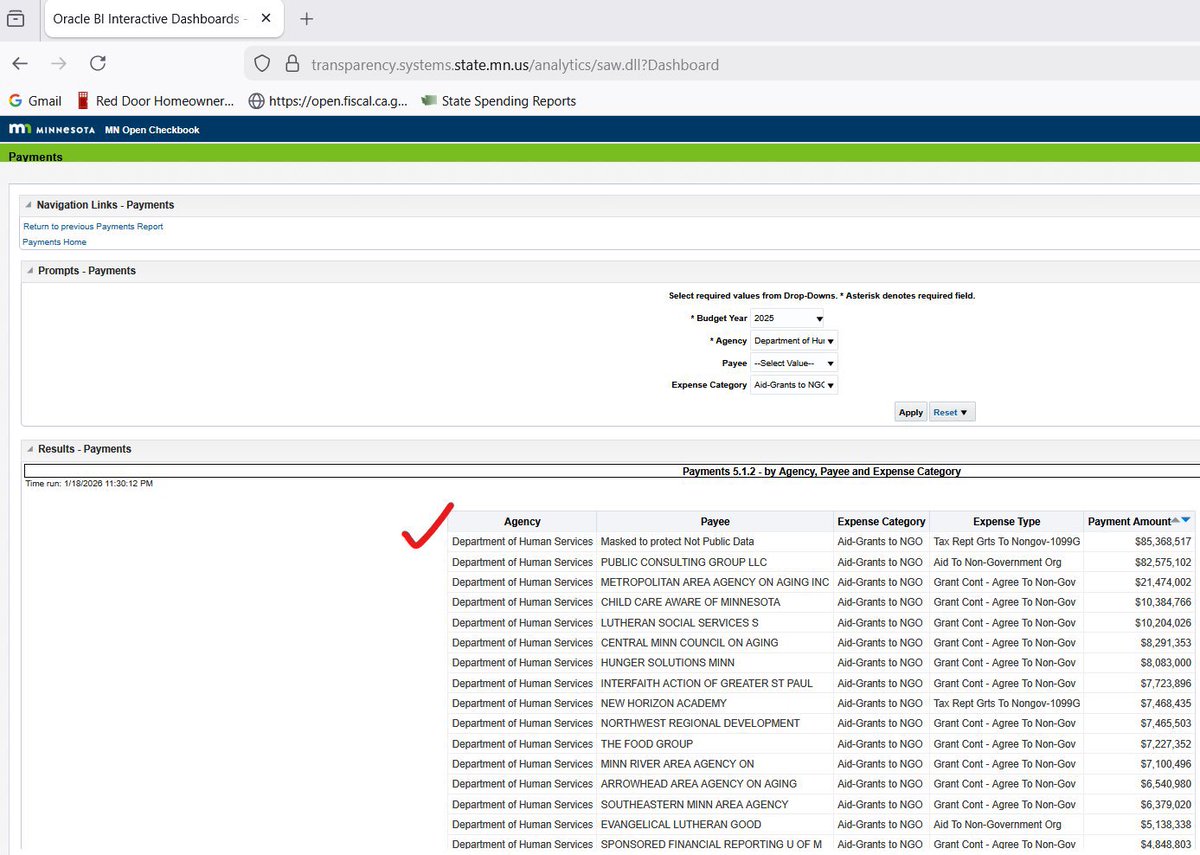Click the Agency column header
The image size is (1200, 855).
(x=522, y=521)
